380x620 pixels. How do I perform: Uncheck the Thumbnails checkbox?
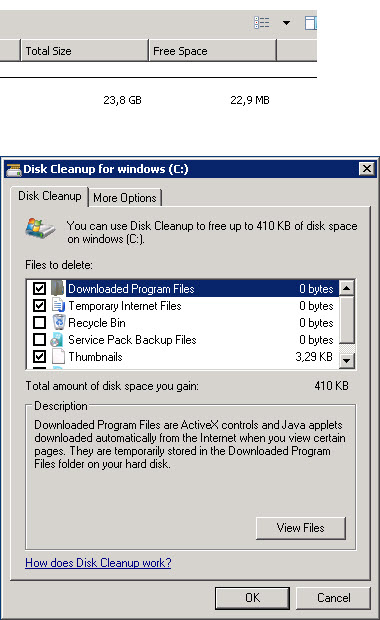coord(39,356)
